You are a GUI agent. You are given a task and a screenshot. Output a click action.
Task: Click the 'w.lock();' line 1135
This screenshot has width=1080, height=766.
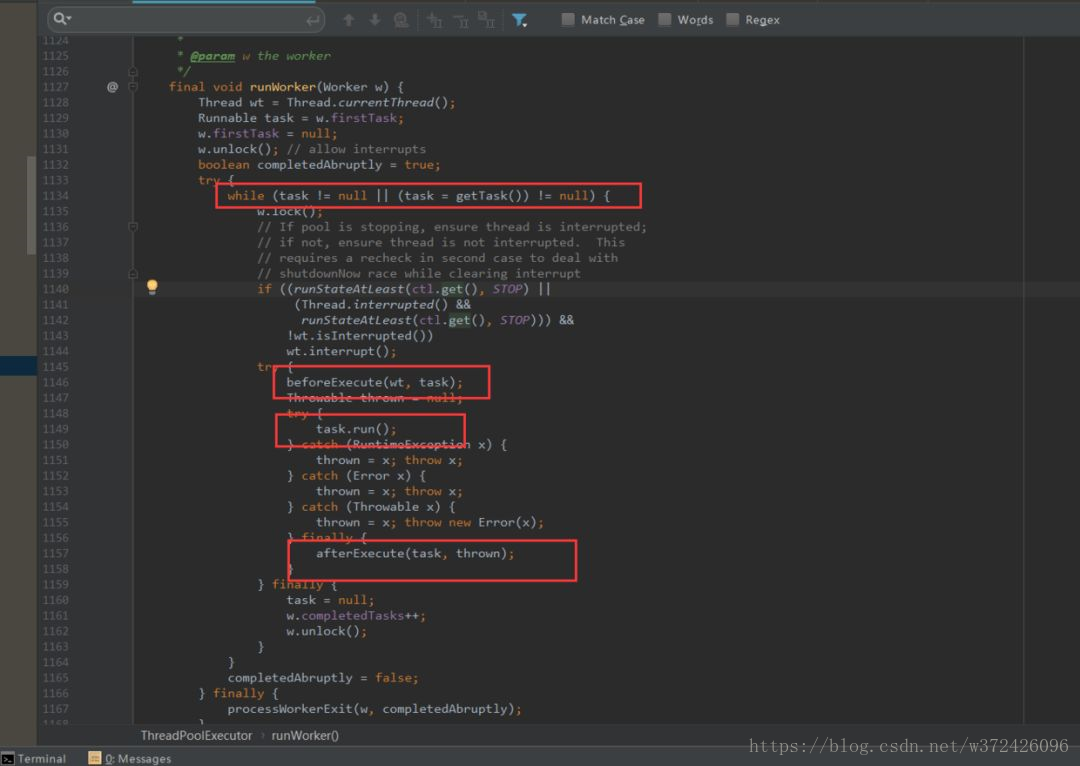pos(289,211)
